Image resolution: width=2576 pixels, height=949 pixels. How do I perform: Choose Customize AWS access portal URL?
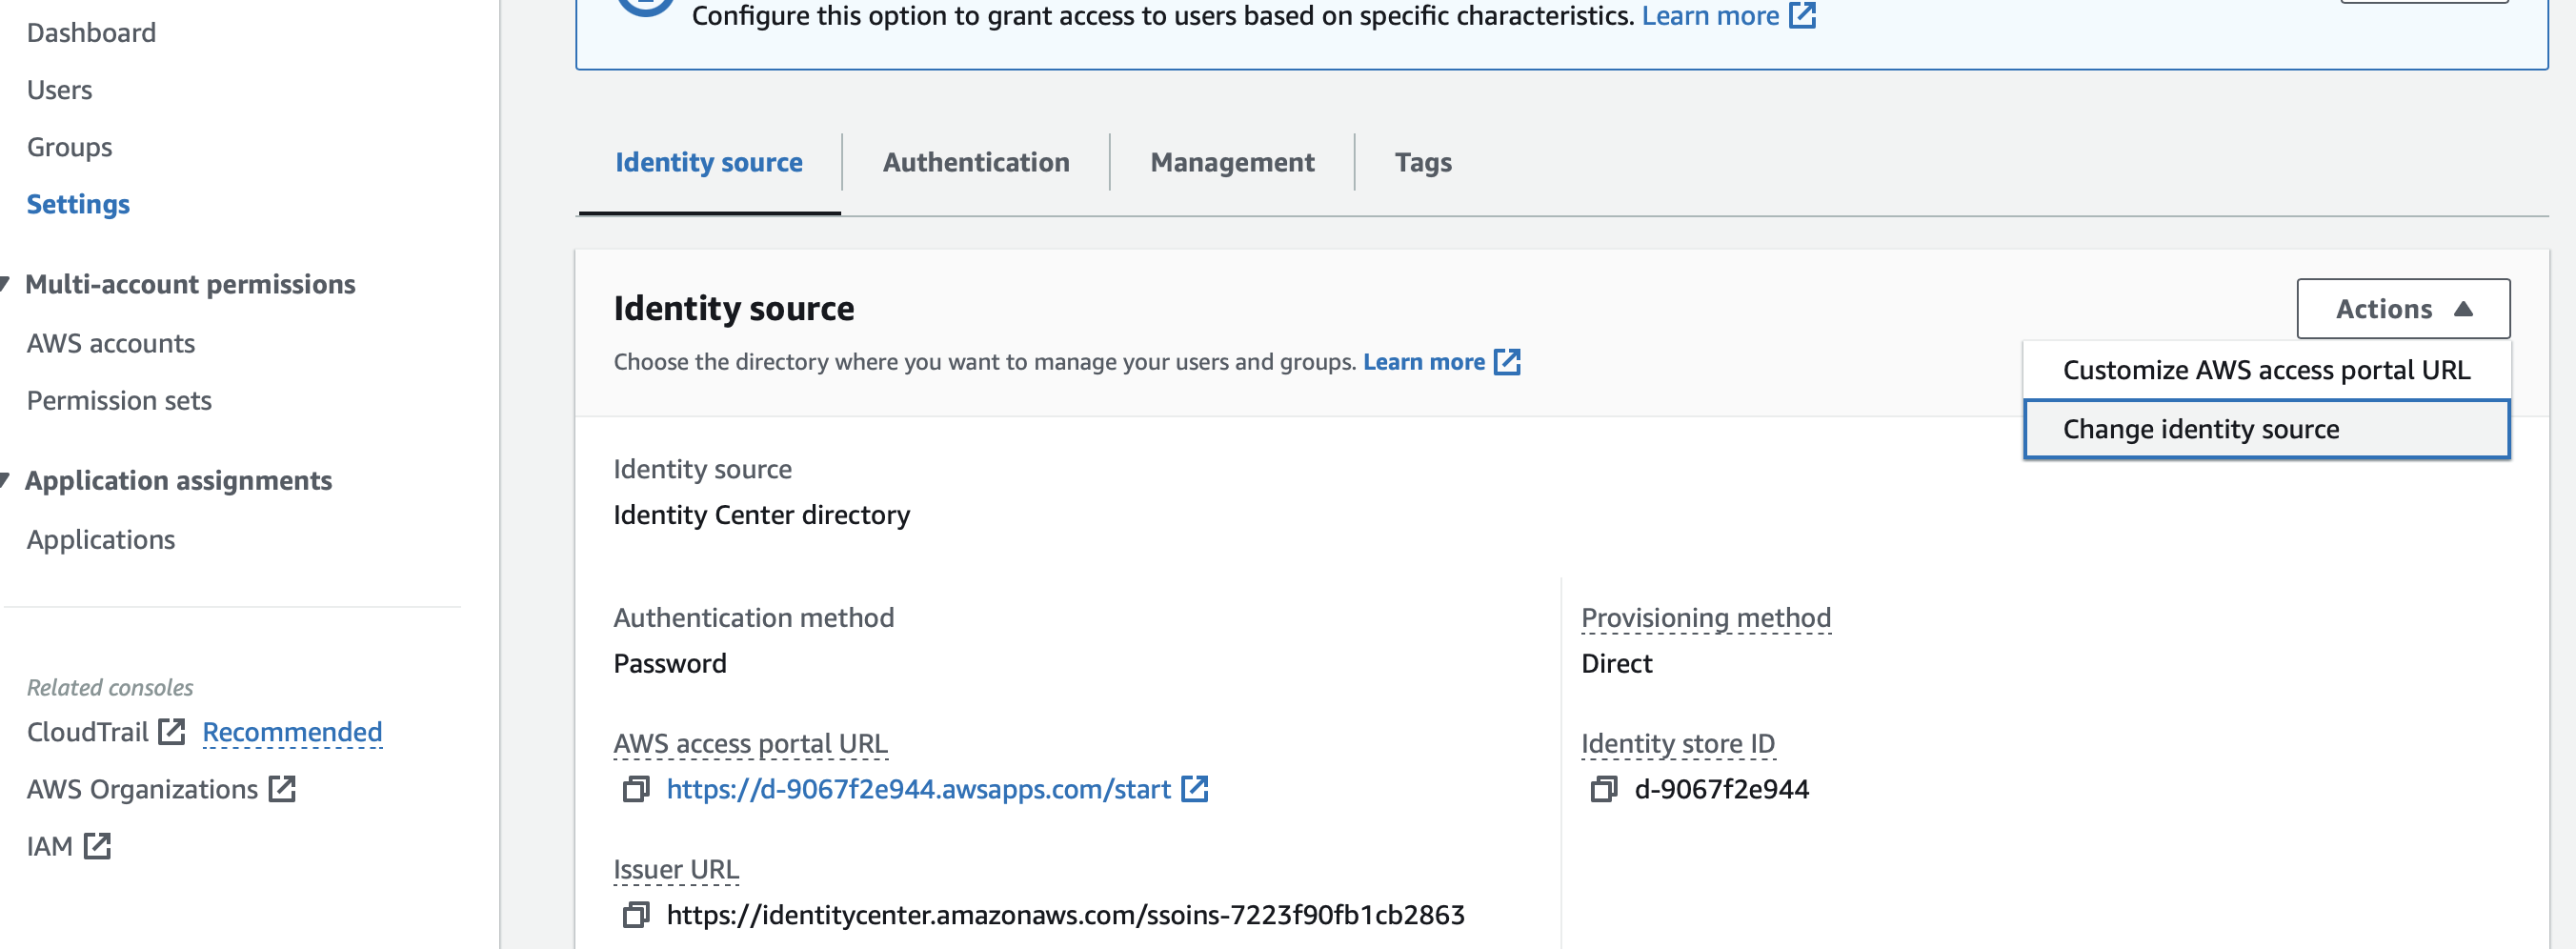2266,370
